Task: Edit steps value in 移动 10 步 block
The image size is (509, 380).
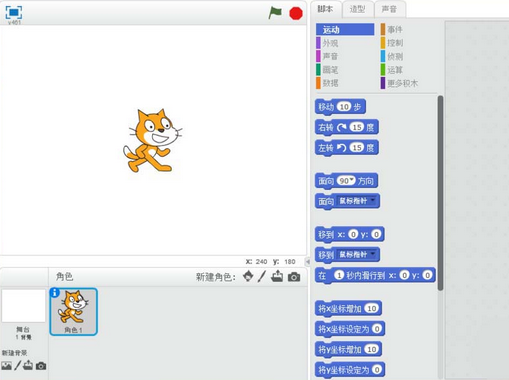Action: (344, 107)
